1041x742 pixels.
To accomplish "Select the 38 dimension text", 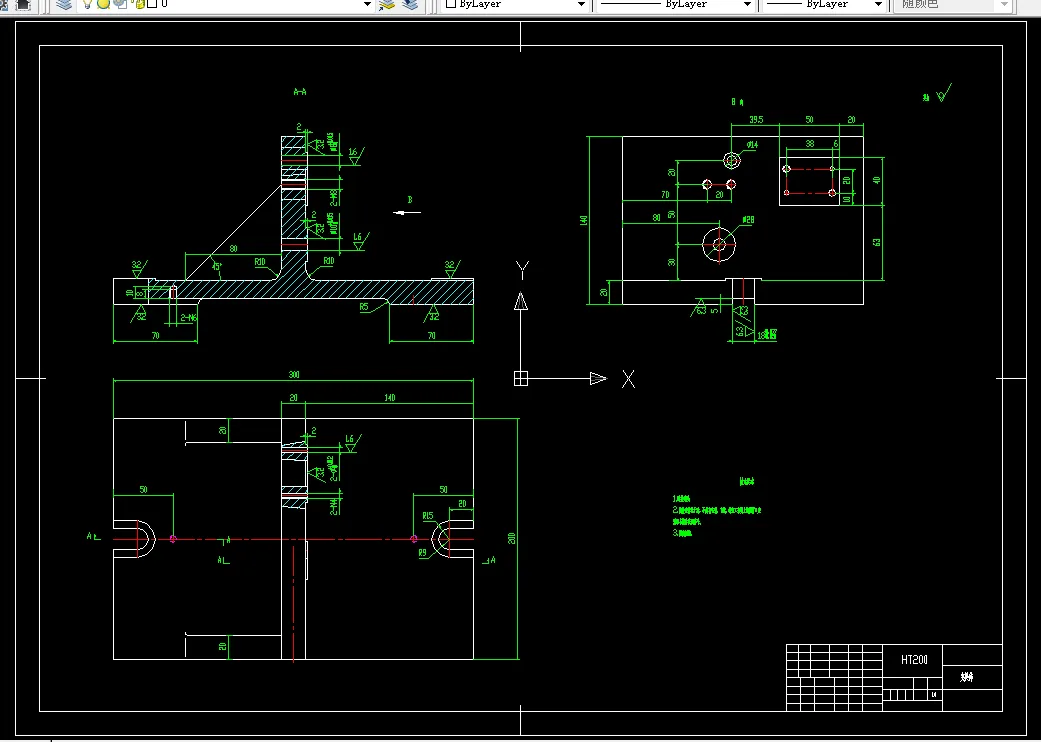I will point(809,143).
